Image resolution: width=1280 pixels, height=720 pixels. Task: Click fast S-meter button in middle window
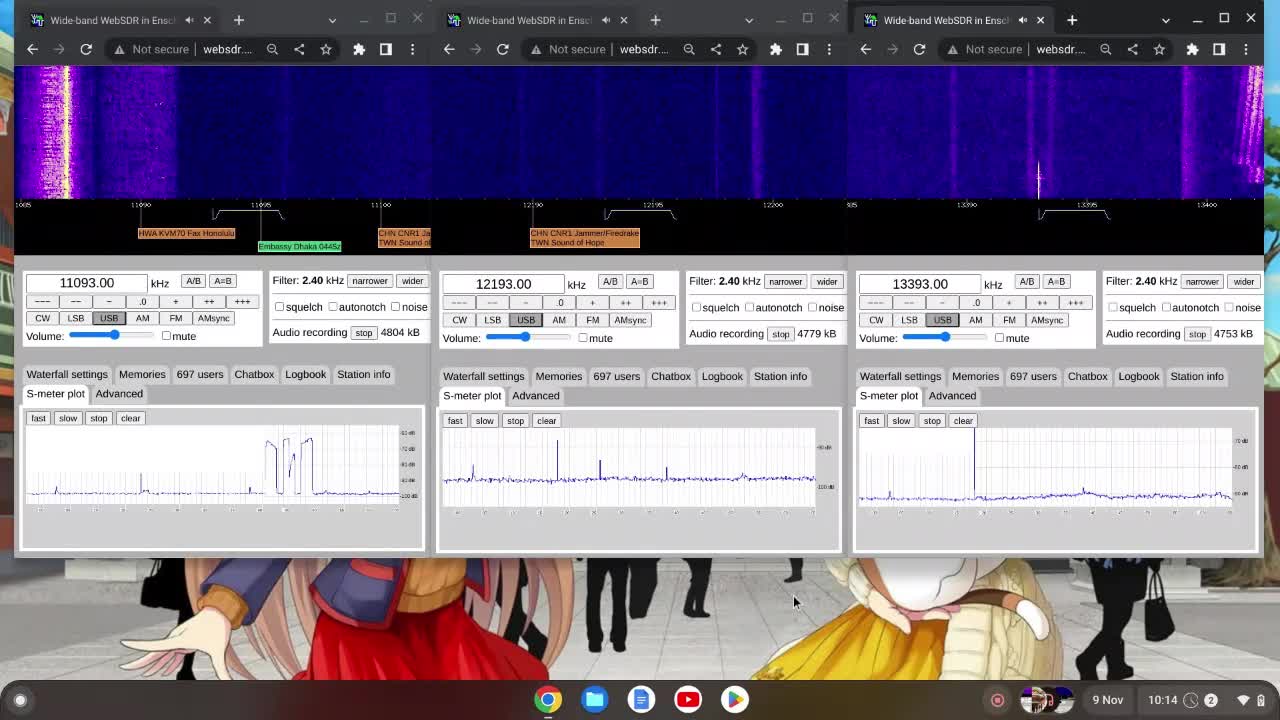(455, 420)
